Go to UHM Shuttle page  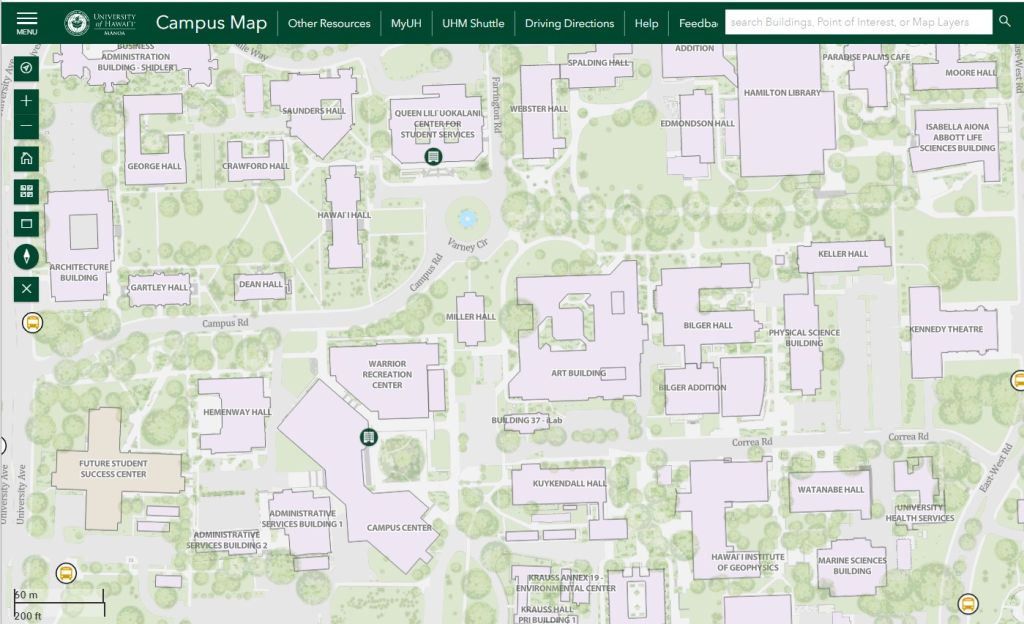point(476,23)
